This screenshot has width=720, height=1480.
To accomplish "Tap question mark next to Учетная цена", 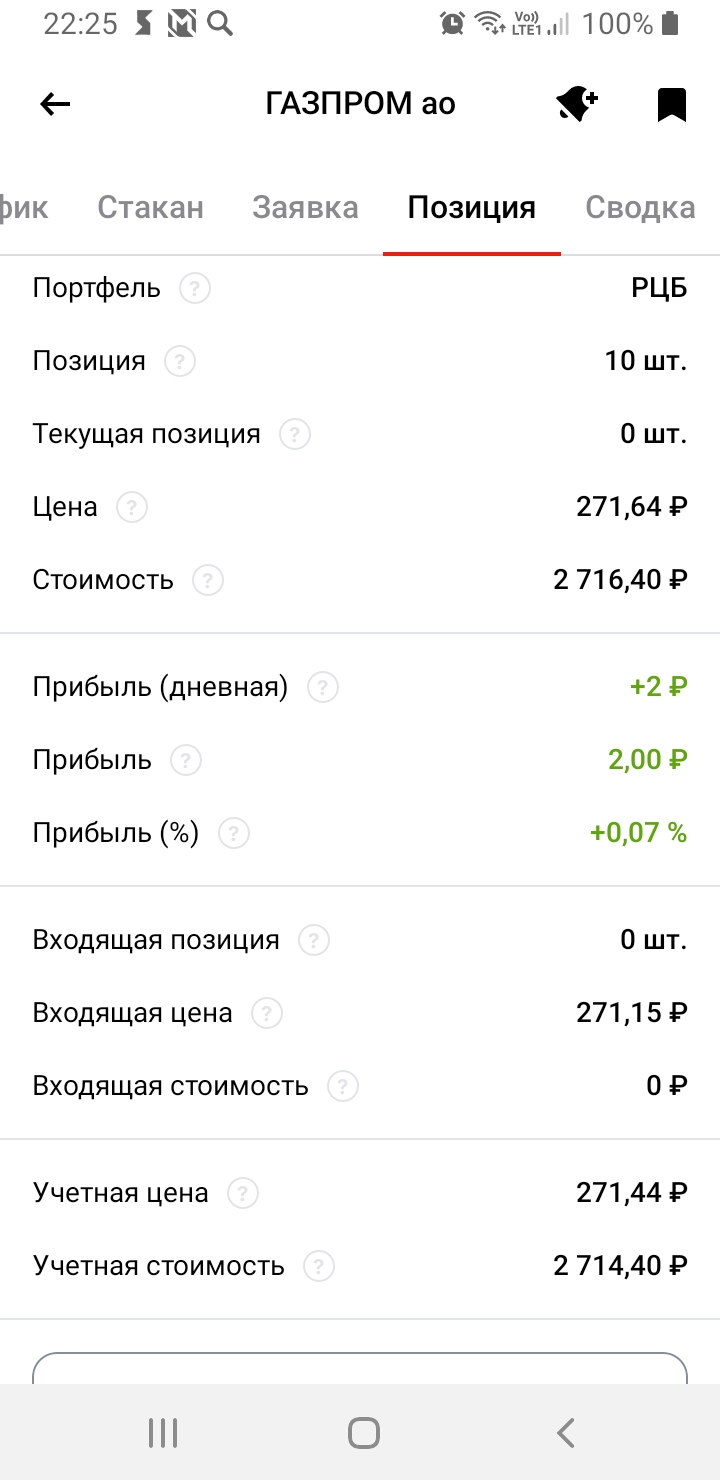I will tap(243, 1193).
